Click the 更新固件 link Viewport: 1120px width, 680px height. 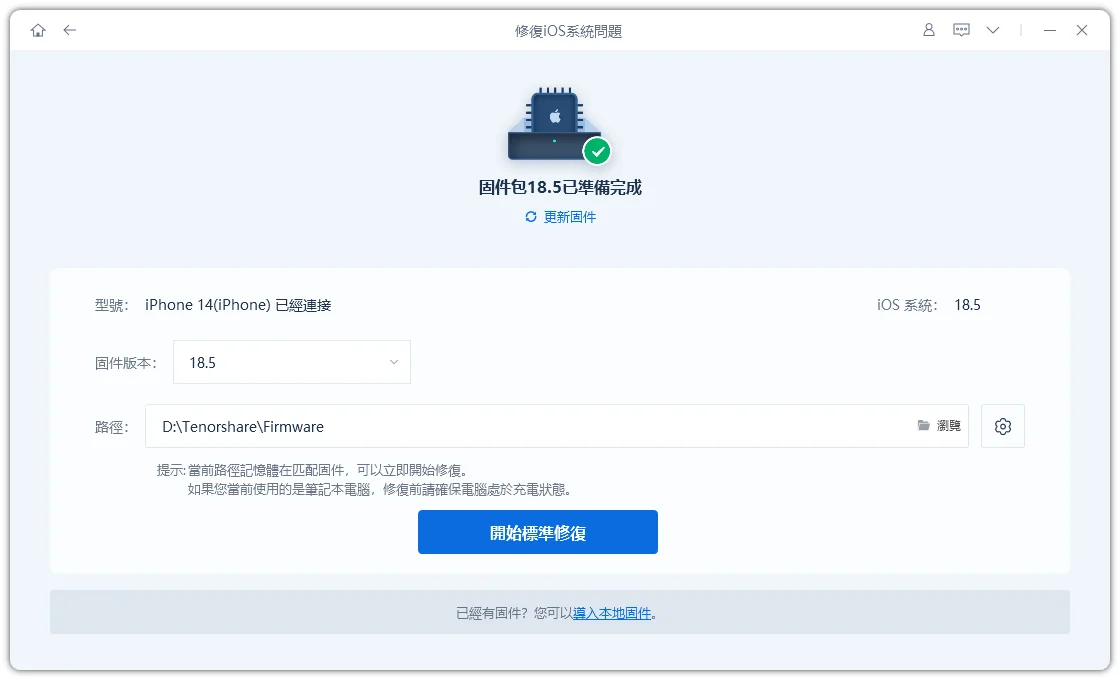point(570,217)
